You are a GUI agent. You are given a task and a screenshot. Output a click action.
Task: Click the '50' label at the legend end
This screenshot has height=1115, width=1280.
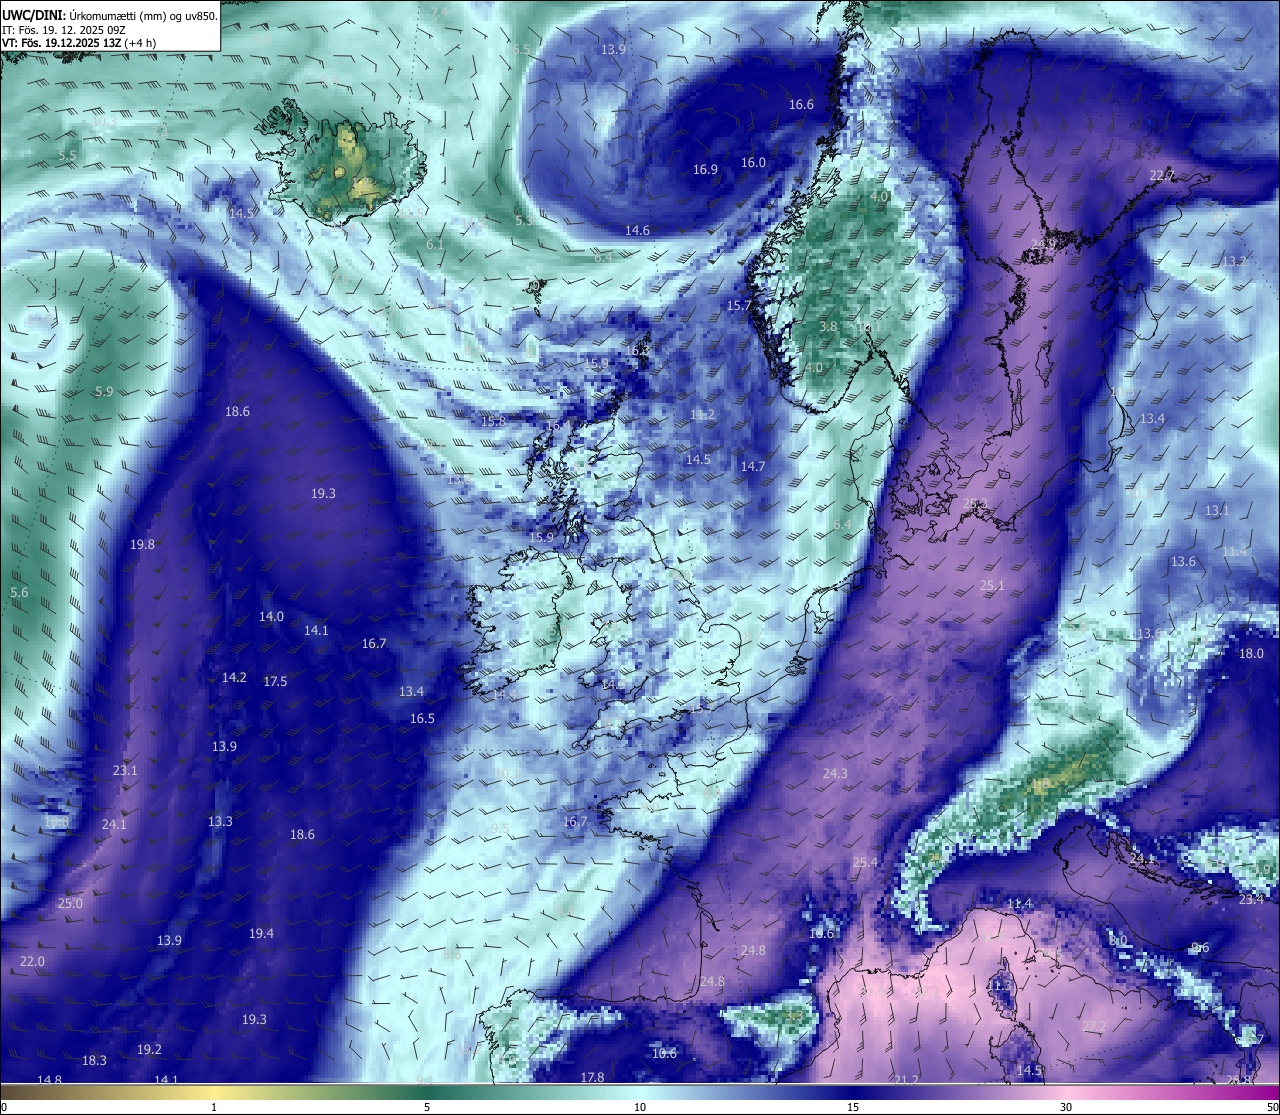(x=1271, y=1107)
